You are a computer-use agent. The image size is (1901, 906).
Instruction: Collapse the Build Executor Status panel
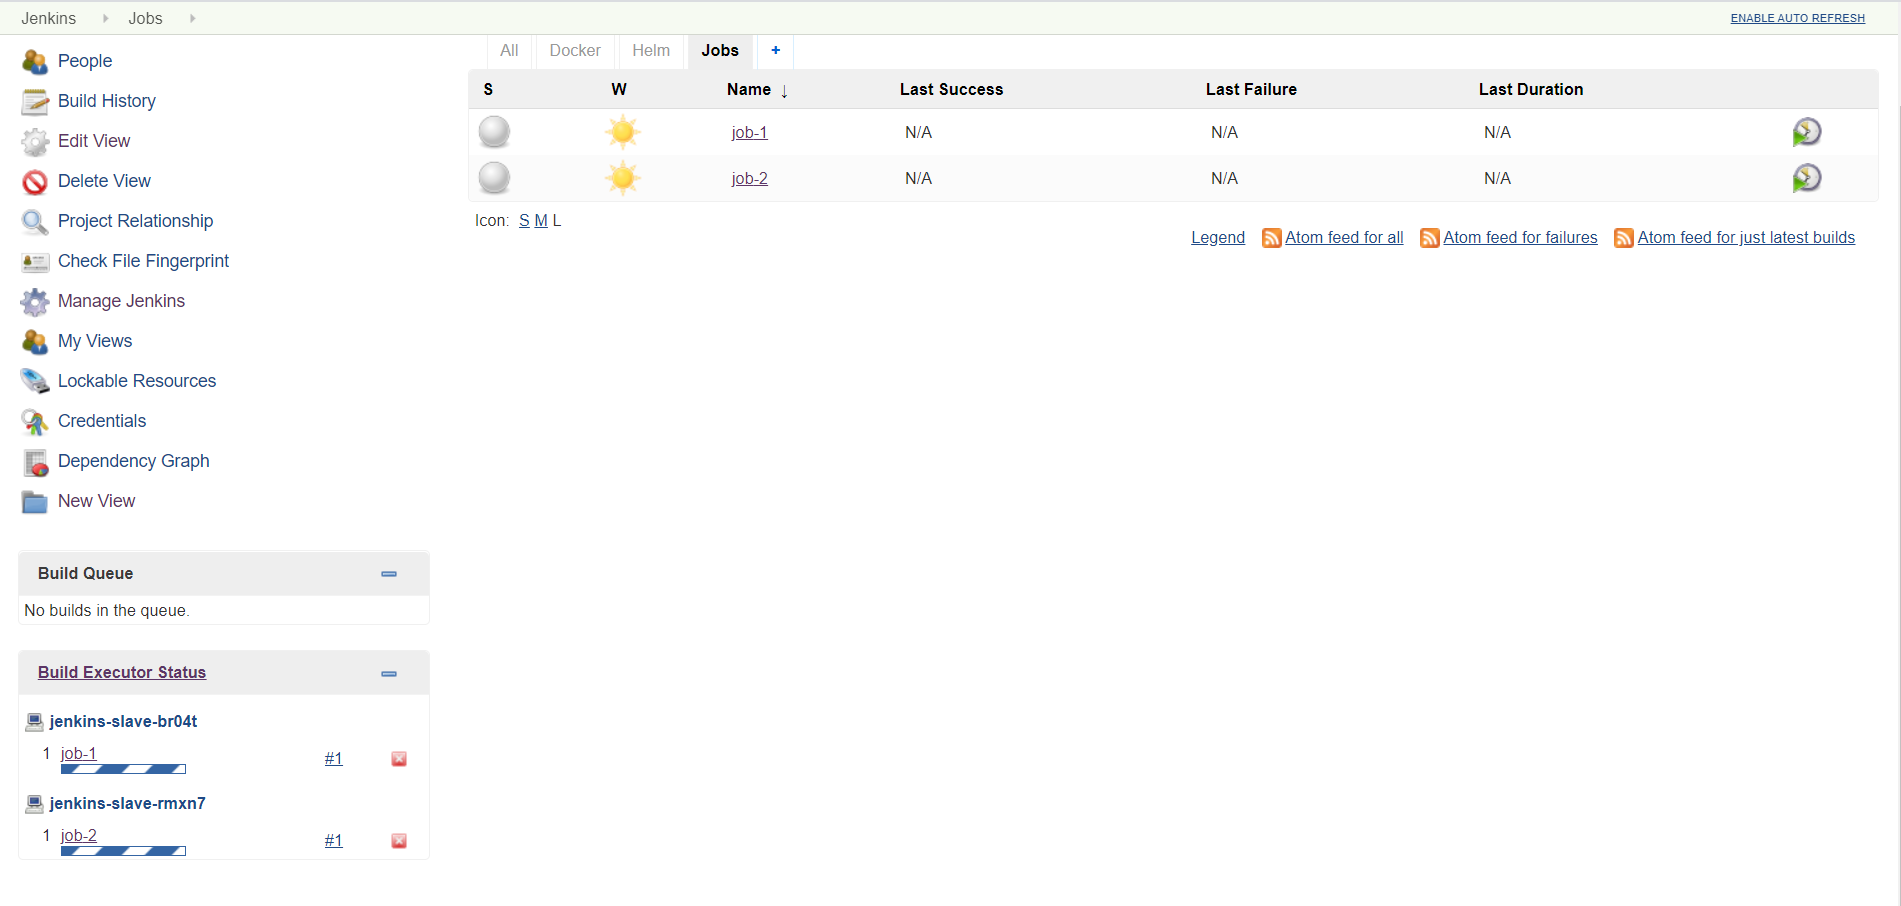pos(389,674)
